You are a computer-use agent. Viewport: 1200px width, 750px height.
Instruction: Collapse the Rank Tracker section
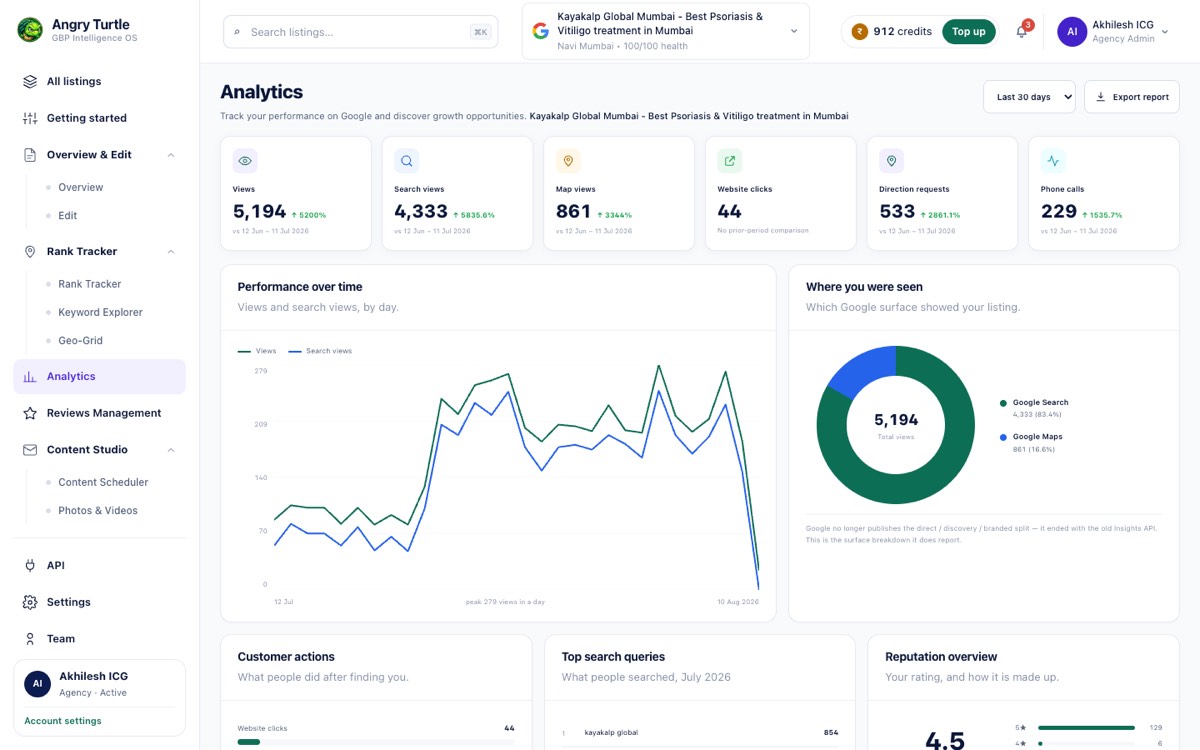pyautogui.click(x=171, y=252)
